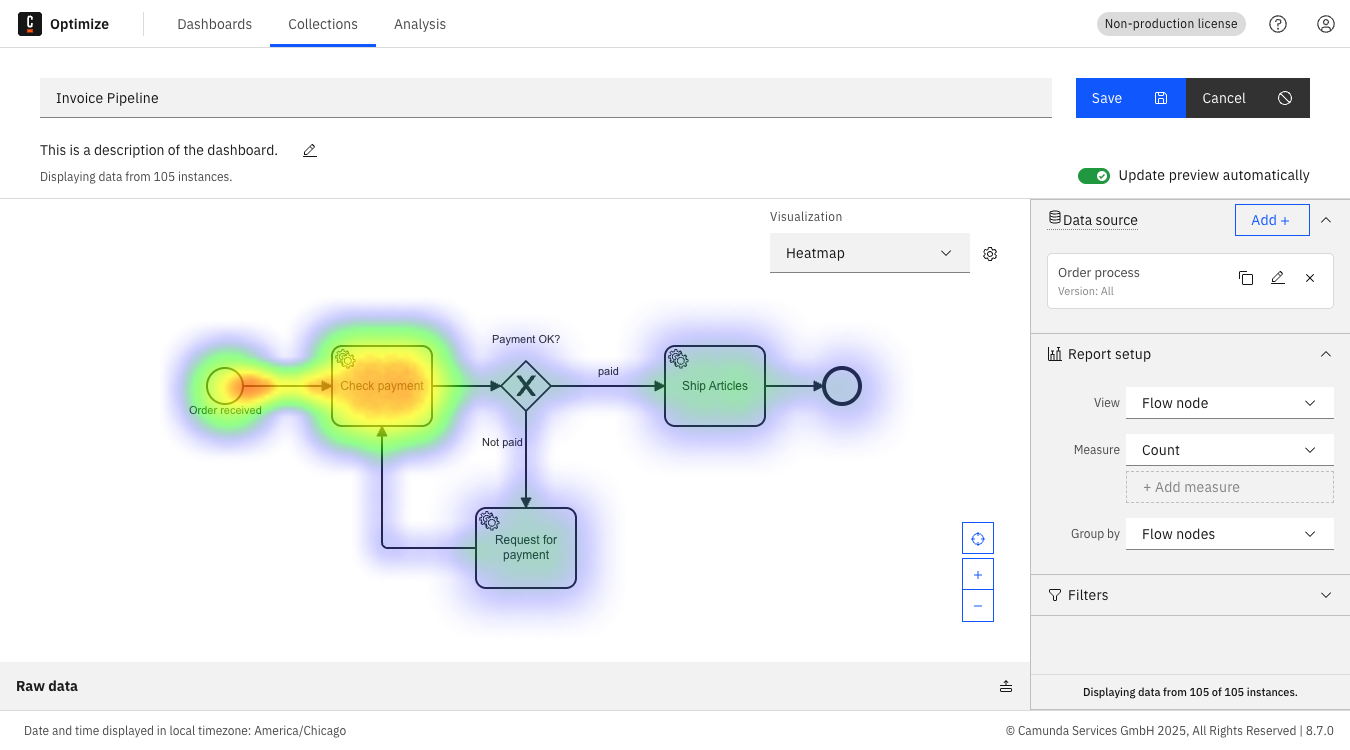Collapse the Report setup section

point(1326,353)
